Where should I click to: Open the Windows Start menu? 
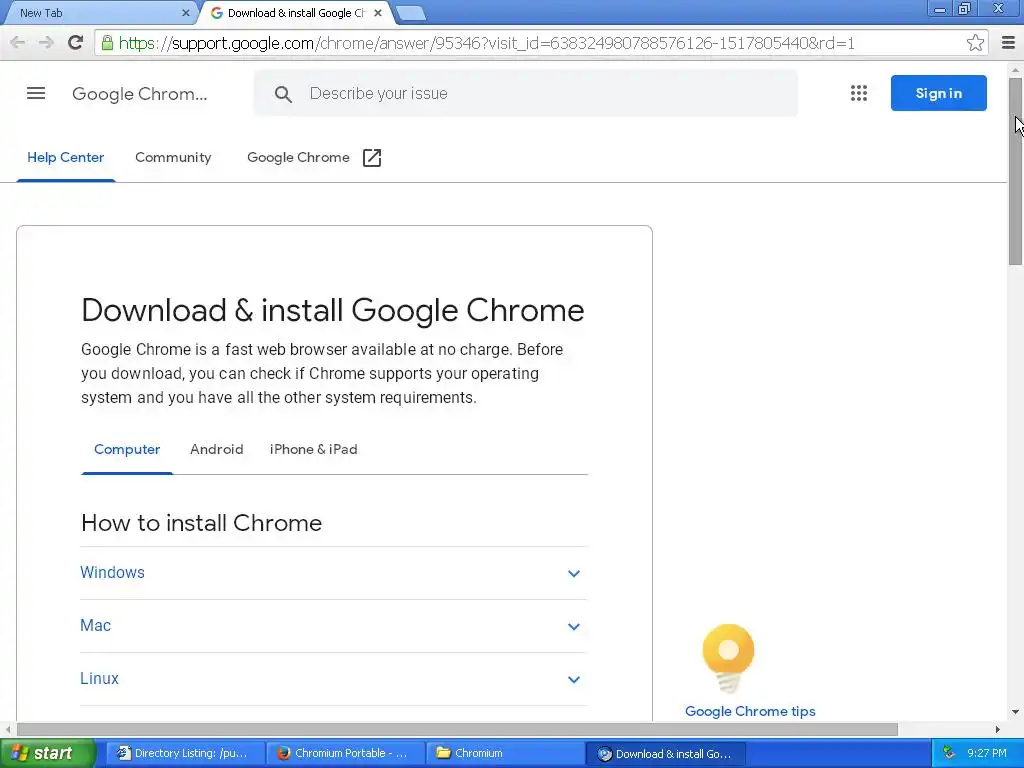[47, 753]
